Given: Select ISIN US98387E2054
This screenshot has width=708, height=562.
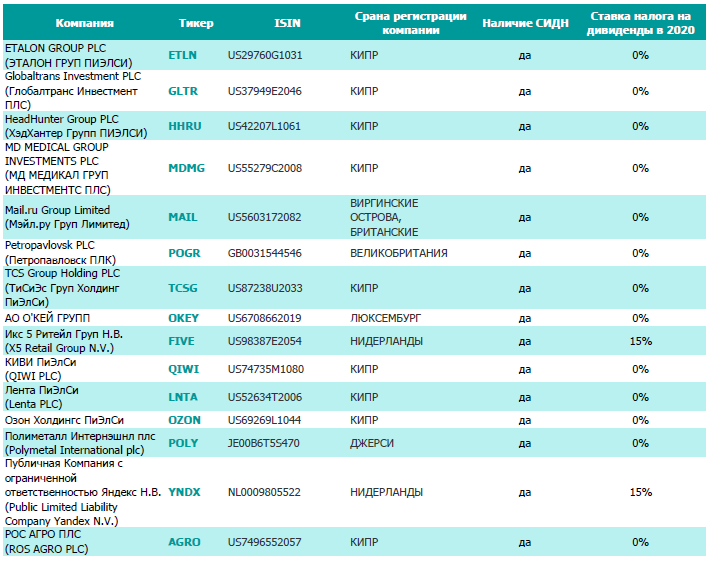Looking at the screenshot, I should click(264, 341).
